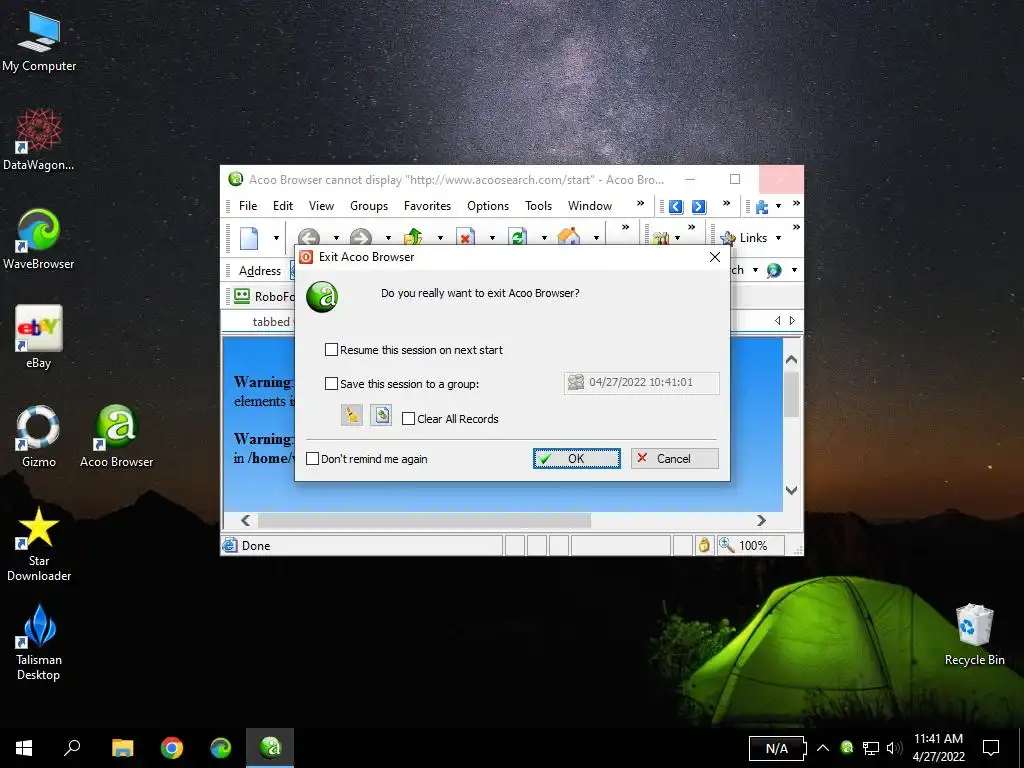Check Save this session to a group
The height and width of the screenshot is (768, 1024).
click(331, 383)
